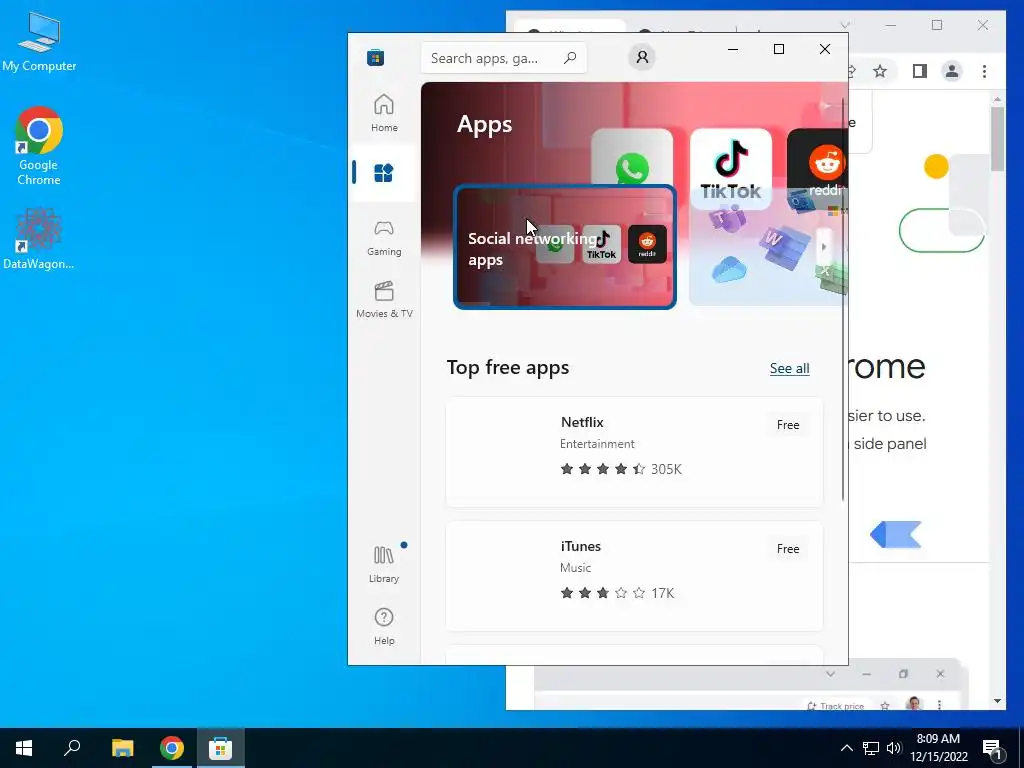Click the Microsoft Store logo icon

pos(376,57)
